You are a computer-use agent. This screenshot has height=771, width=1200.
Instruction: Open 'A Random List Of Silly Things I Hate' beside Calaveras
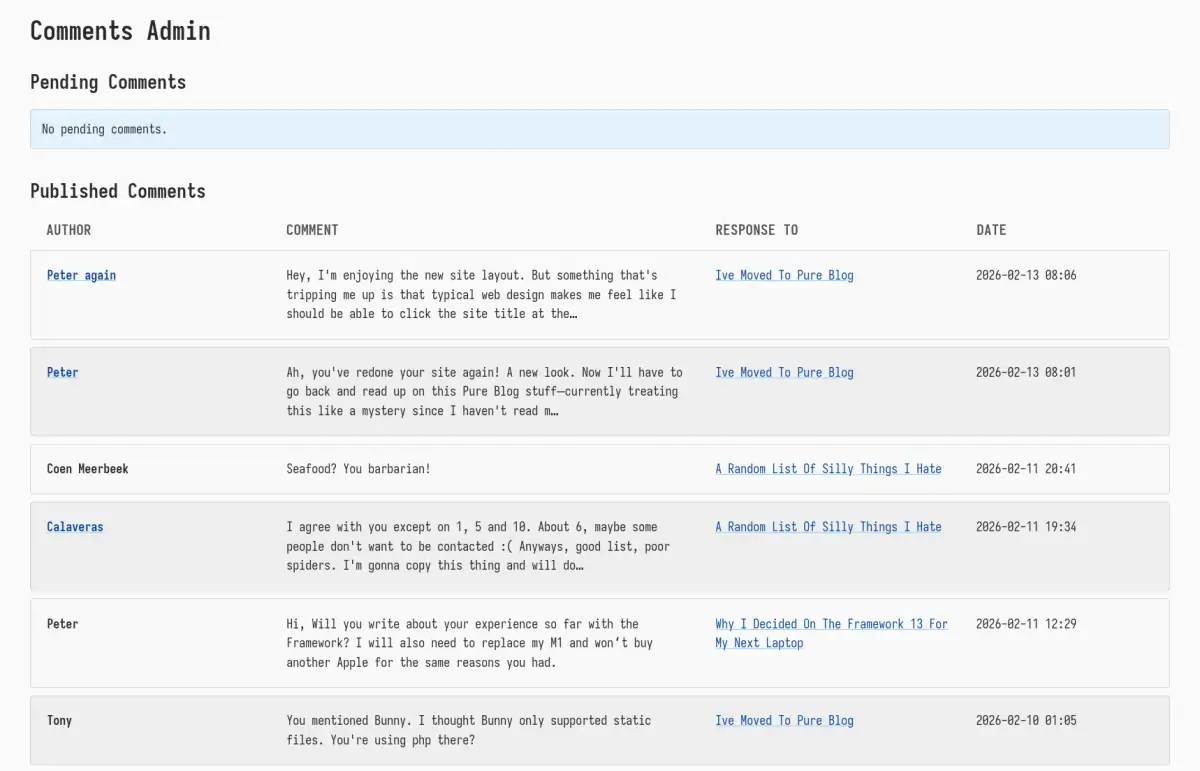click(828, 527)
